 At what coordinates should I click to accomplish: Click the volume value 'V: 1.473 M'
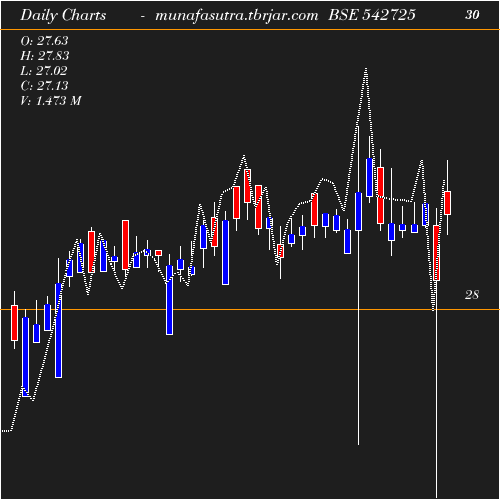point(51,101)
